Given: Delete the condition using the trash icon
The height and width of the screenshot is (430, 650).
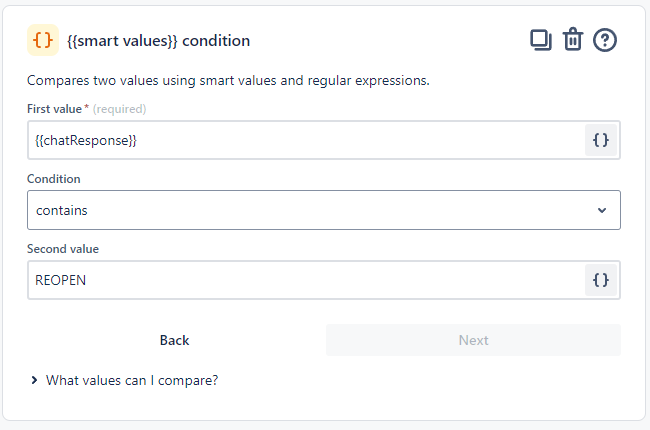Looking at the screenshot, I should pos(572,40).
